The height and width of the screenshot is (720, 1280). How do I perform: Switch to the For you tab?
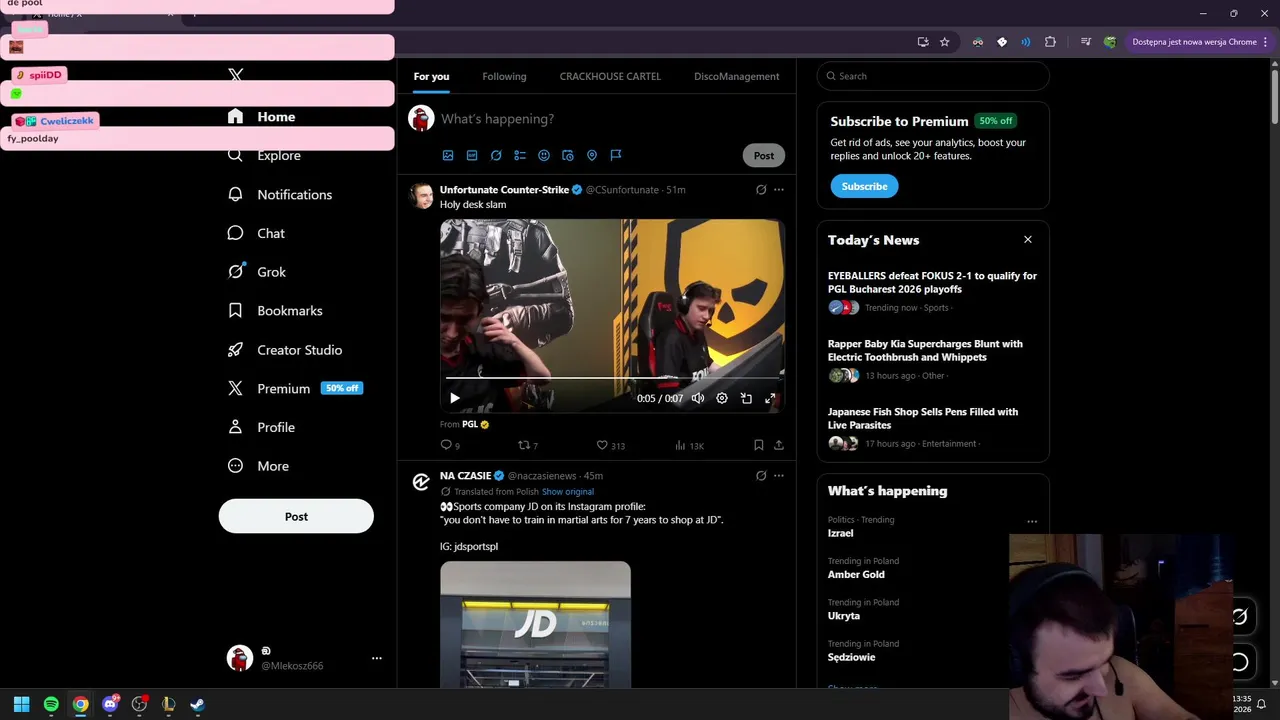431,76
